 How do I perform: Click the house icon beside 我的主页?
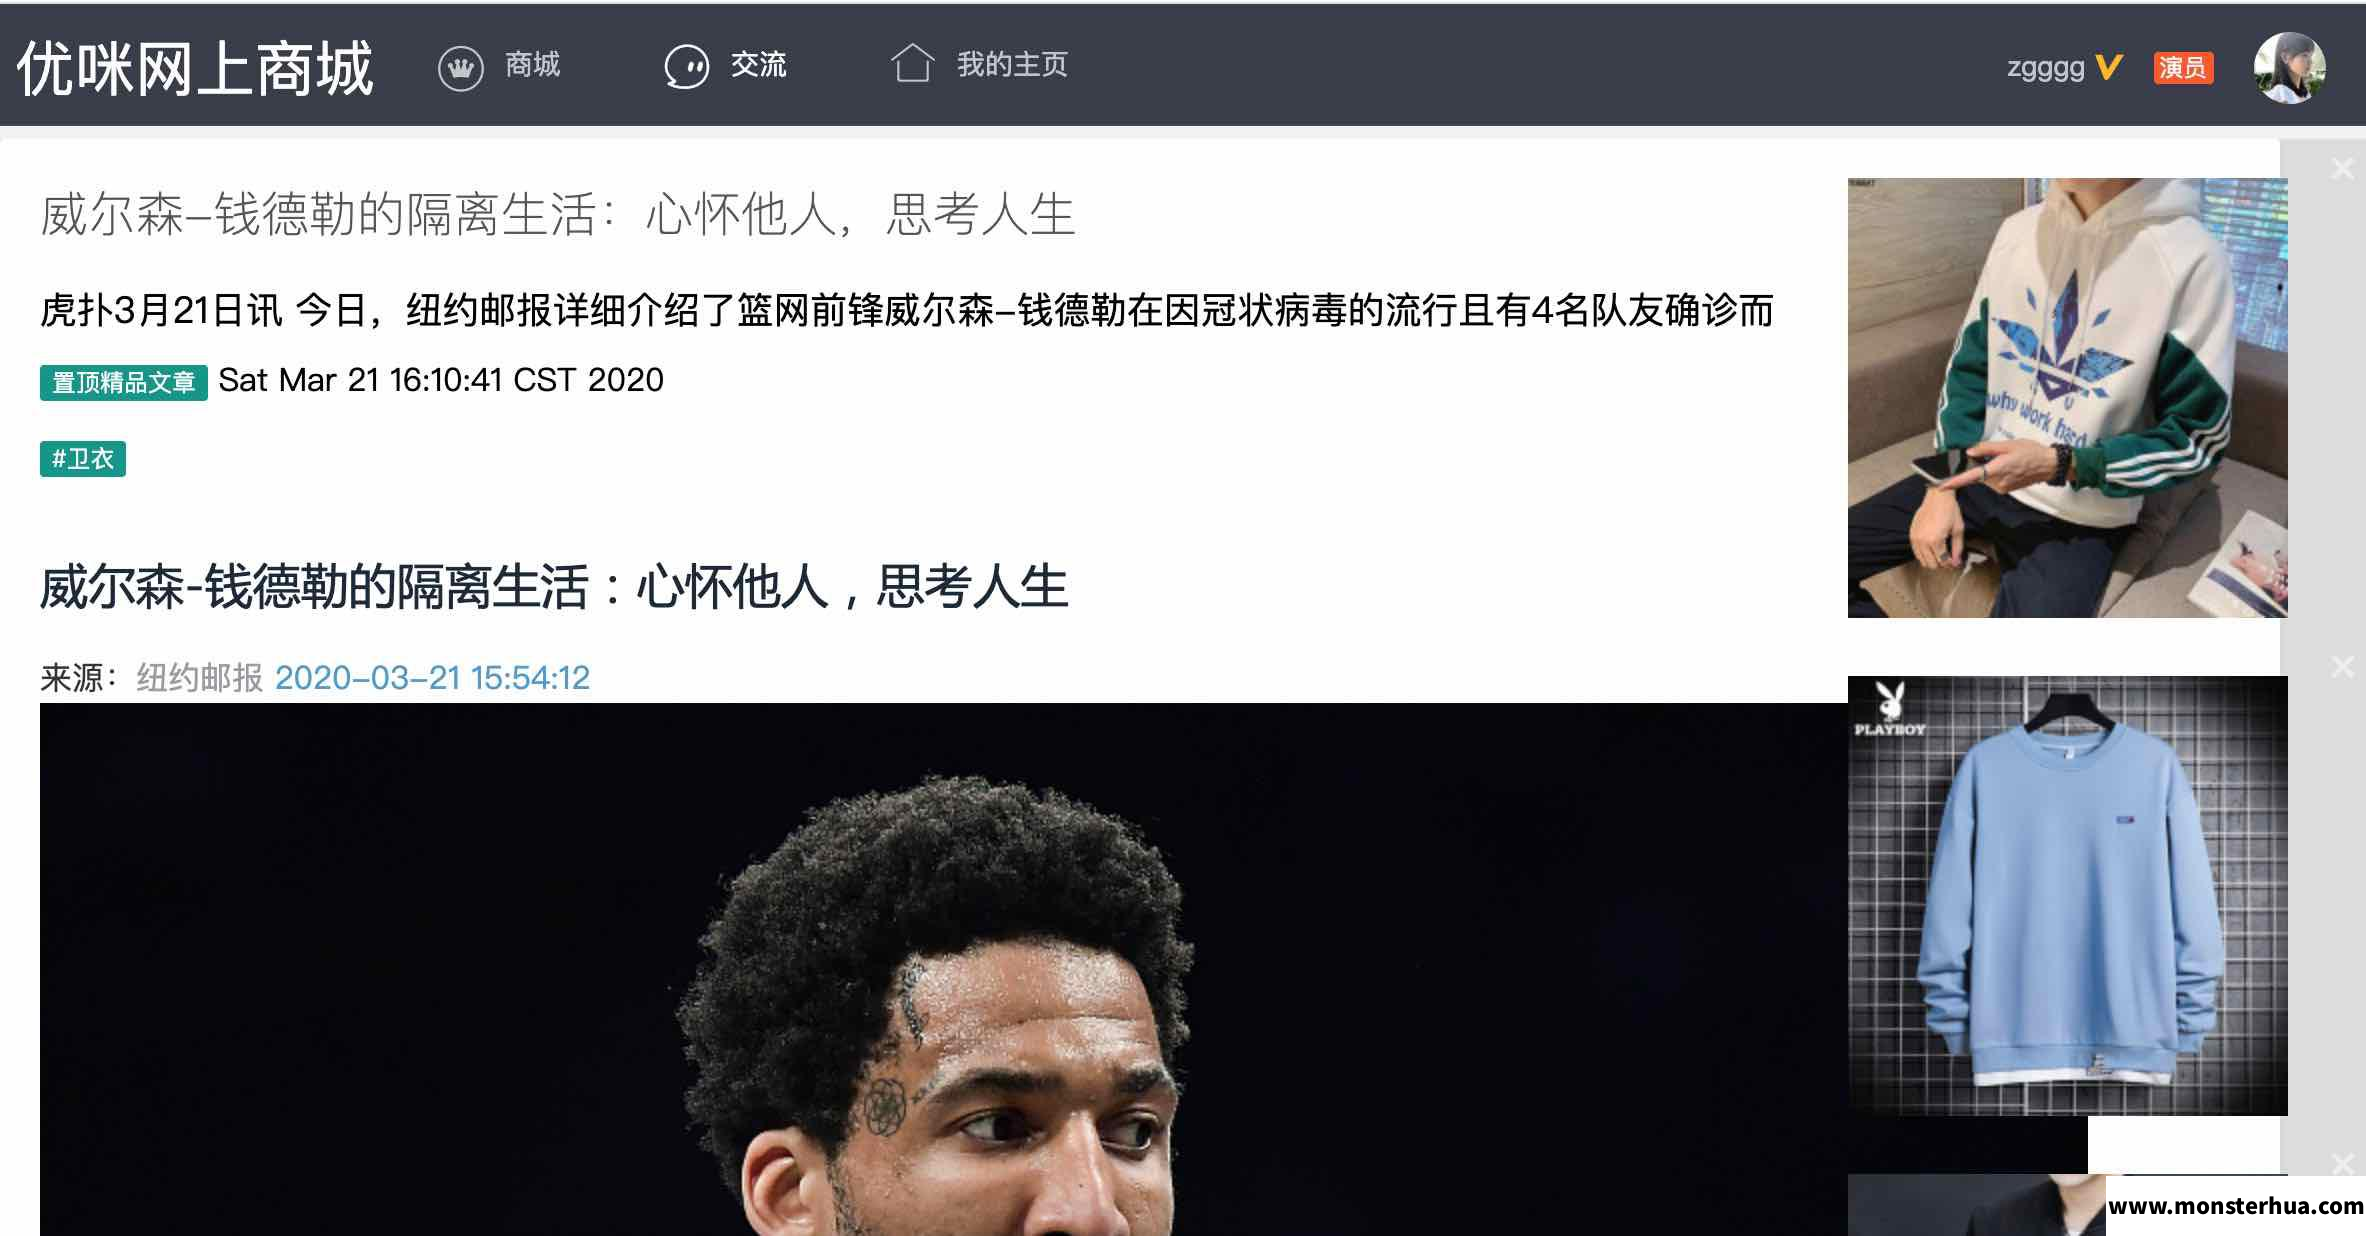[x=912, y=63]
